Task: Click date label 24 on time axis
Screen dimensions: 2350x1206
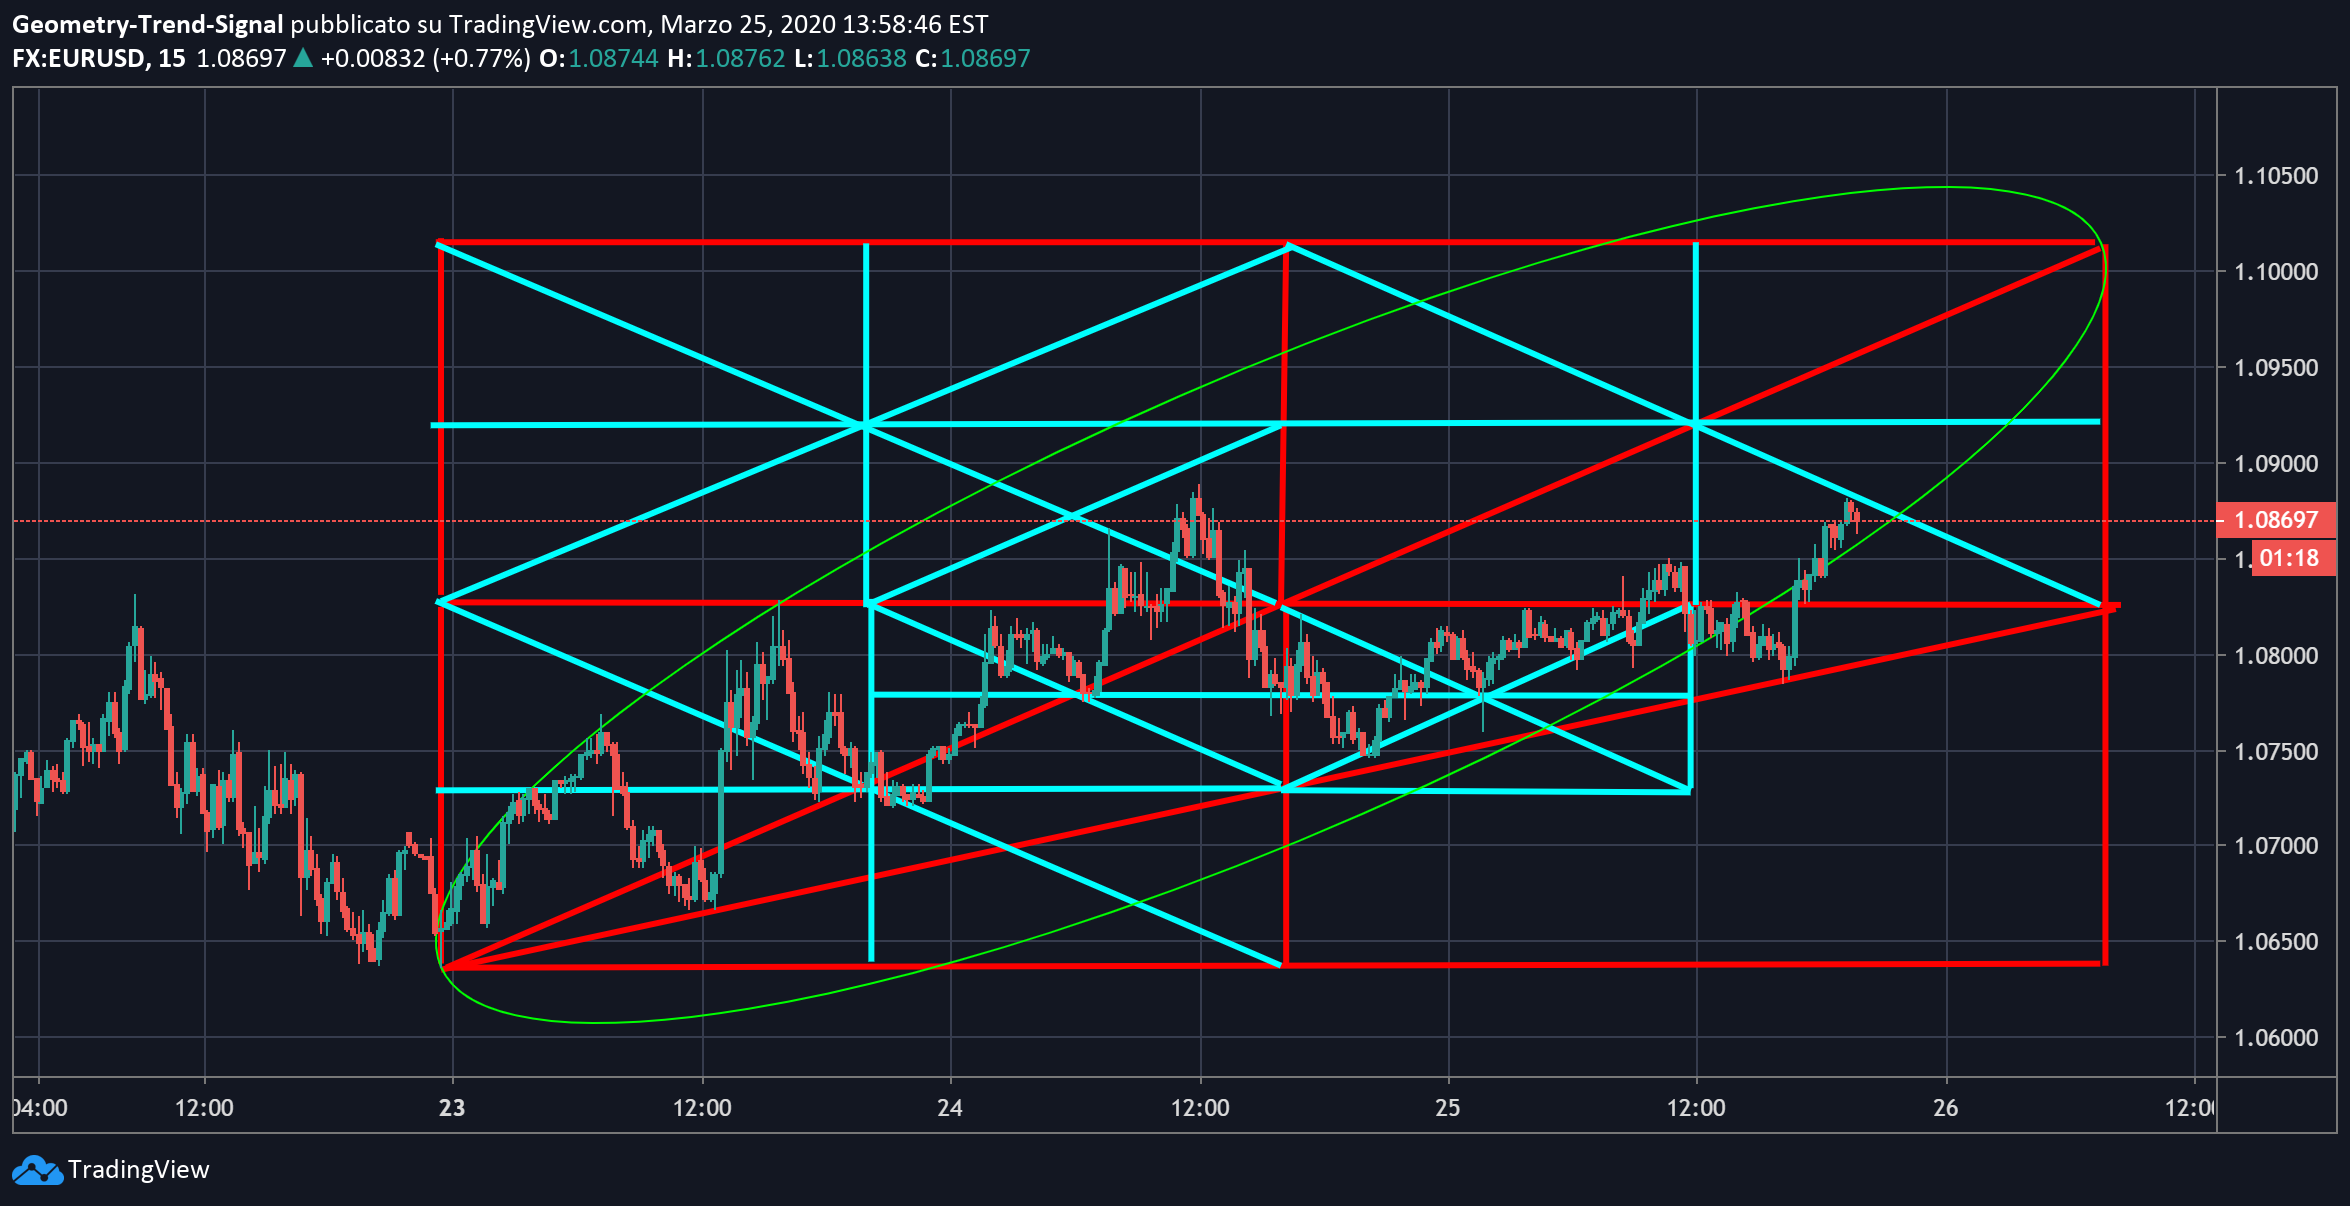Action: (950, 1108)
